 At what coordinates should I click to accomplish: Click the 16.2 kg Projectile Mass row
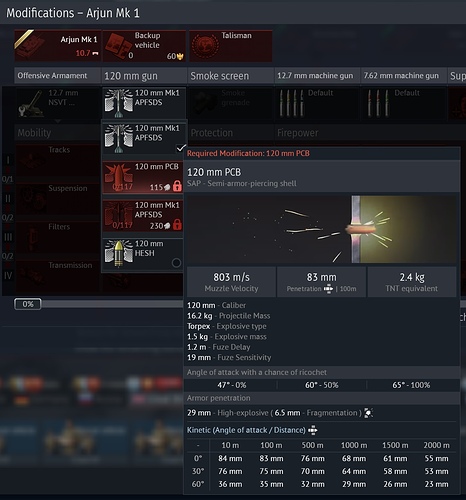(x=229, y=316)
